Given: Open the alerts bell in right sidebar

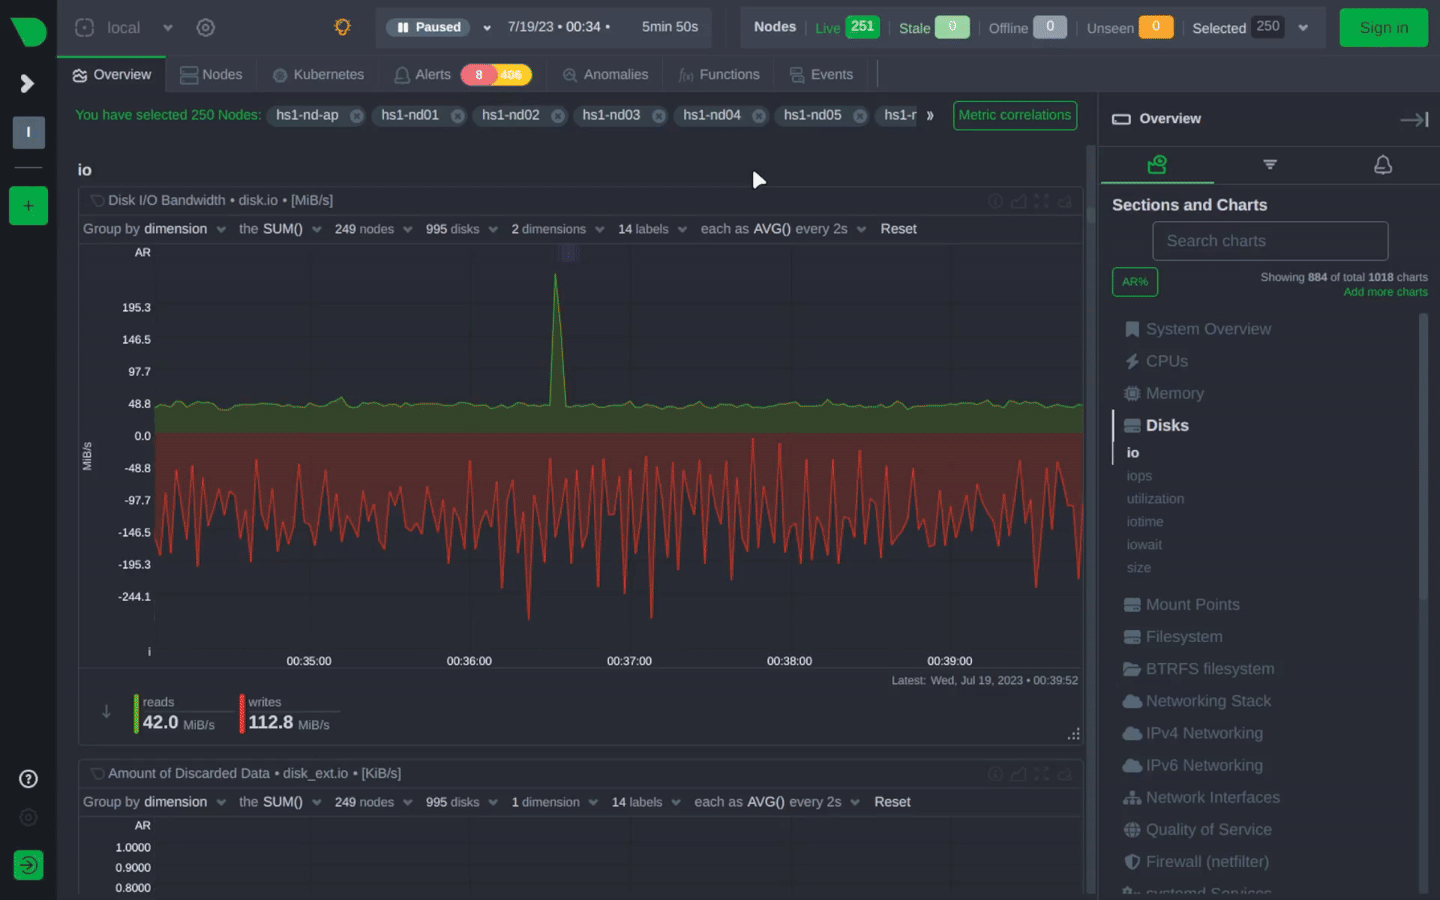Looking at the screenshot, I should [1383, 165].
